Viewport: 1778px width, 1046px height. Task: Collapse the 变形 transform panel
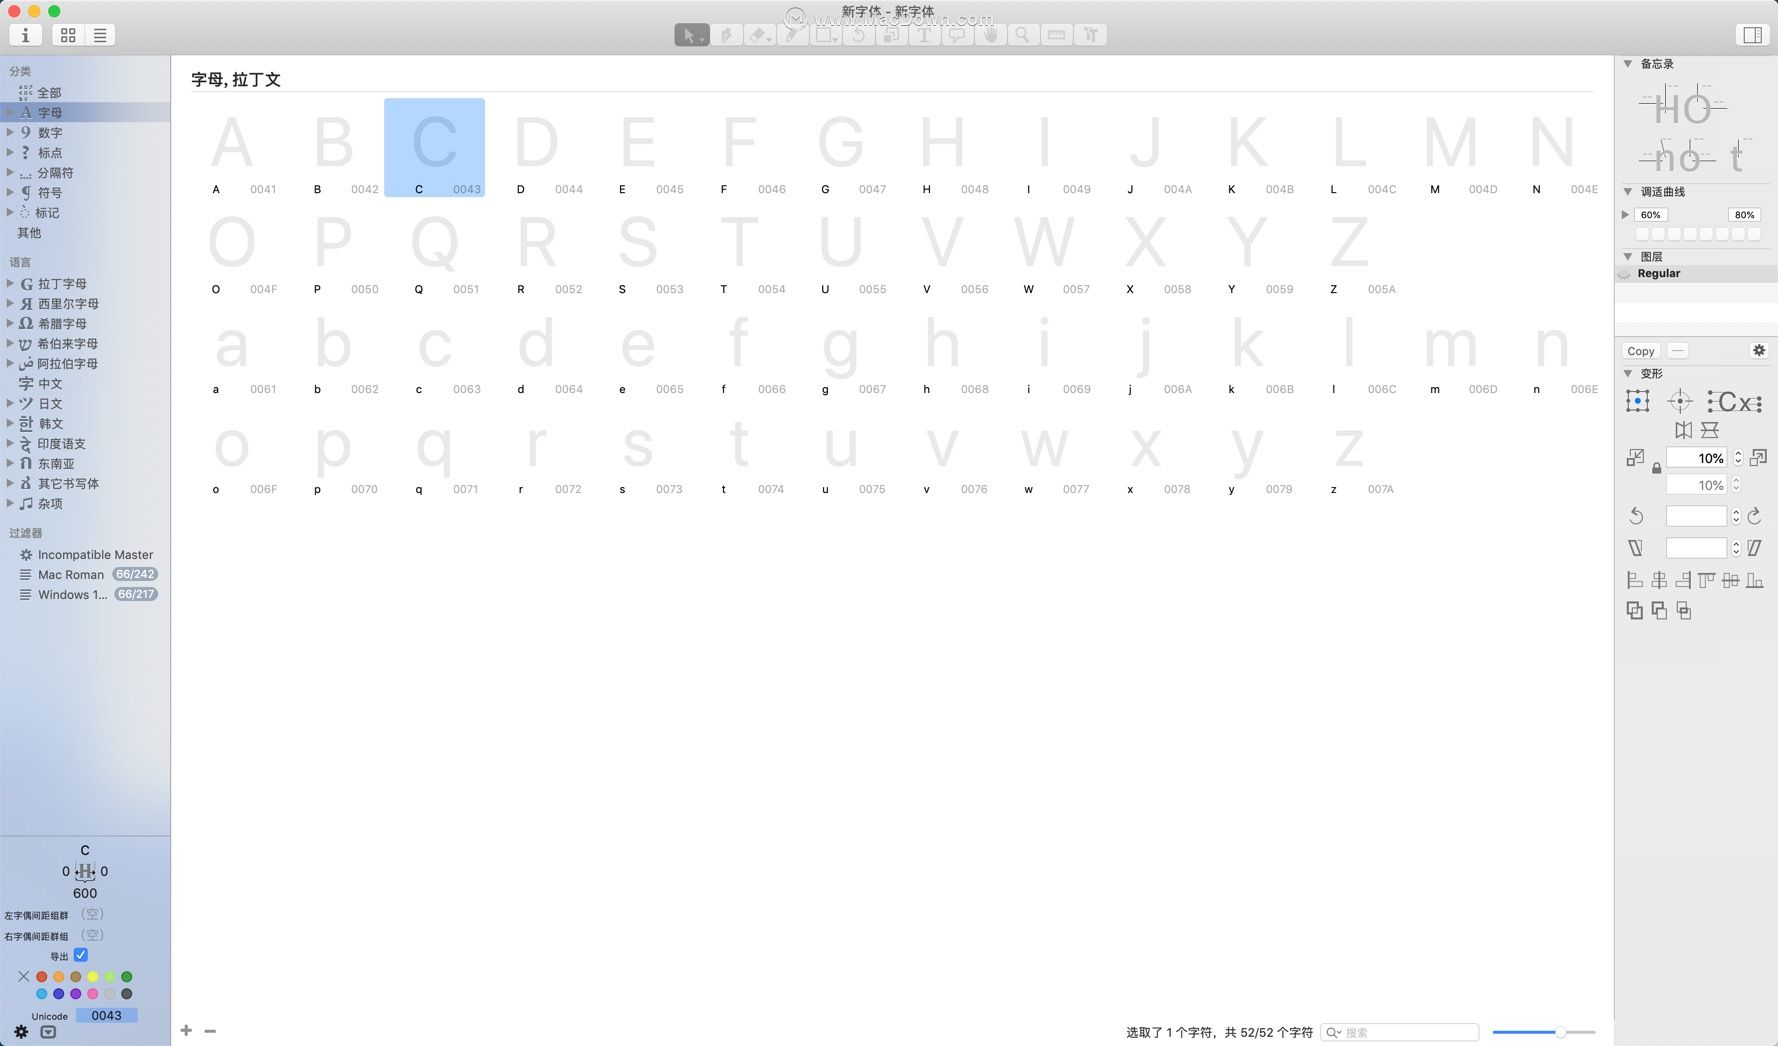coord(1626,373)
